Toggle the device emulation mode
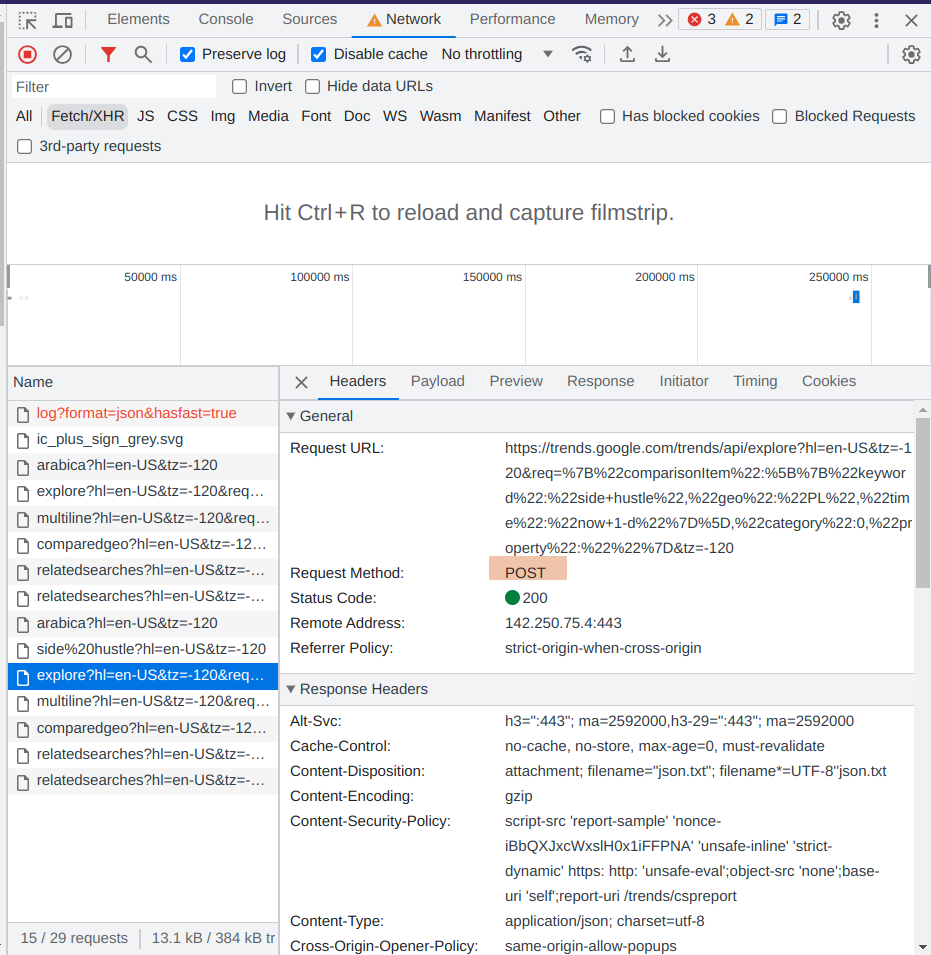931x955 pixels. [x=64, y=20]
